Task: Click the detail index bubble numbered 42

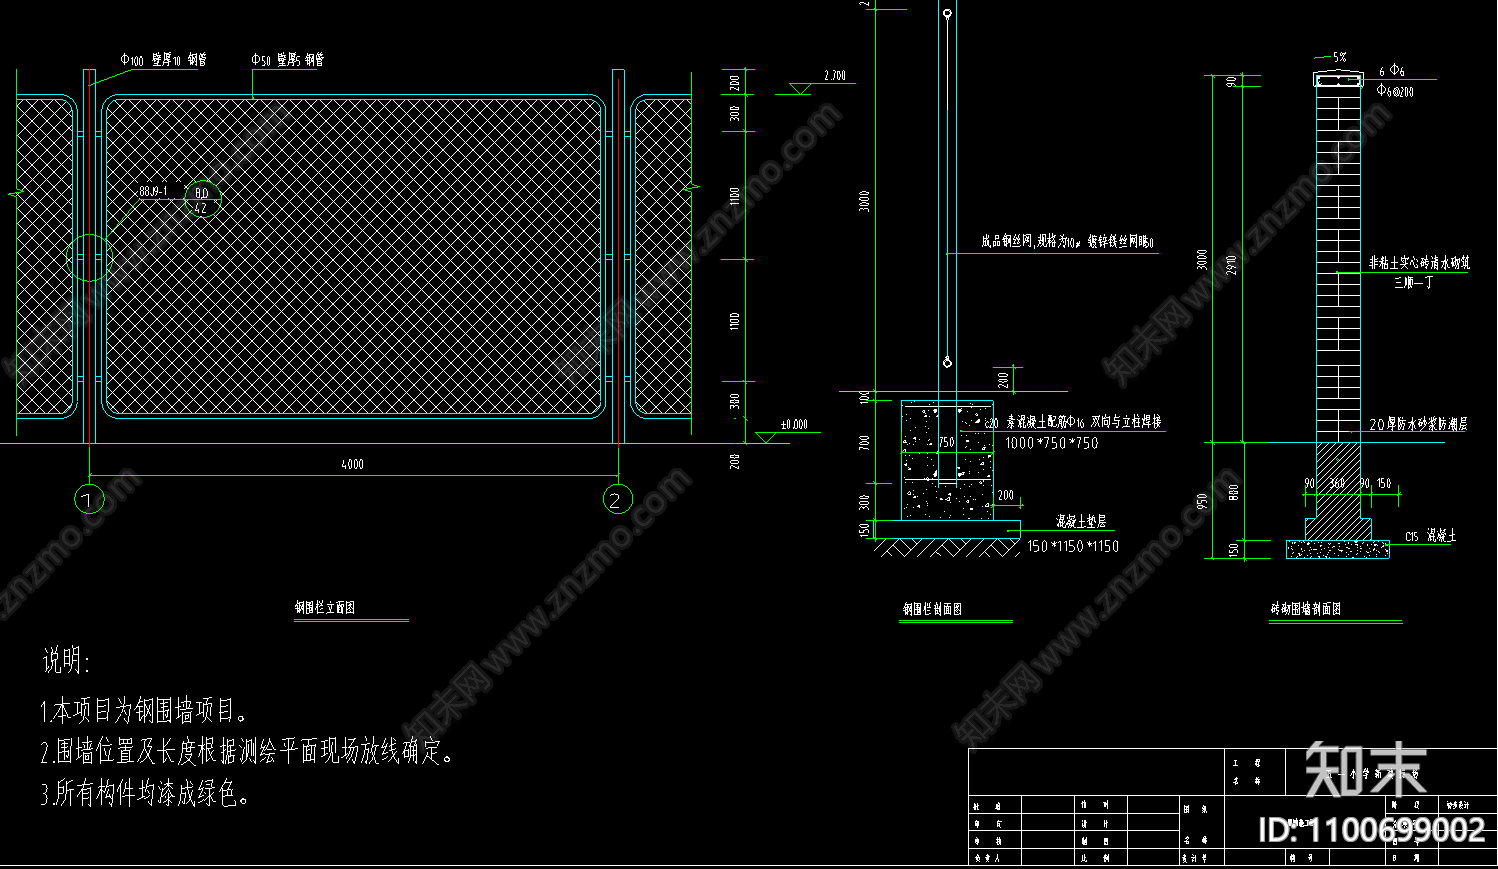Action: click(x=202, y=200)
